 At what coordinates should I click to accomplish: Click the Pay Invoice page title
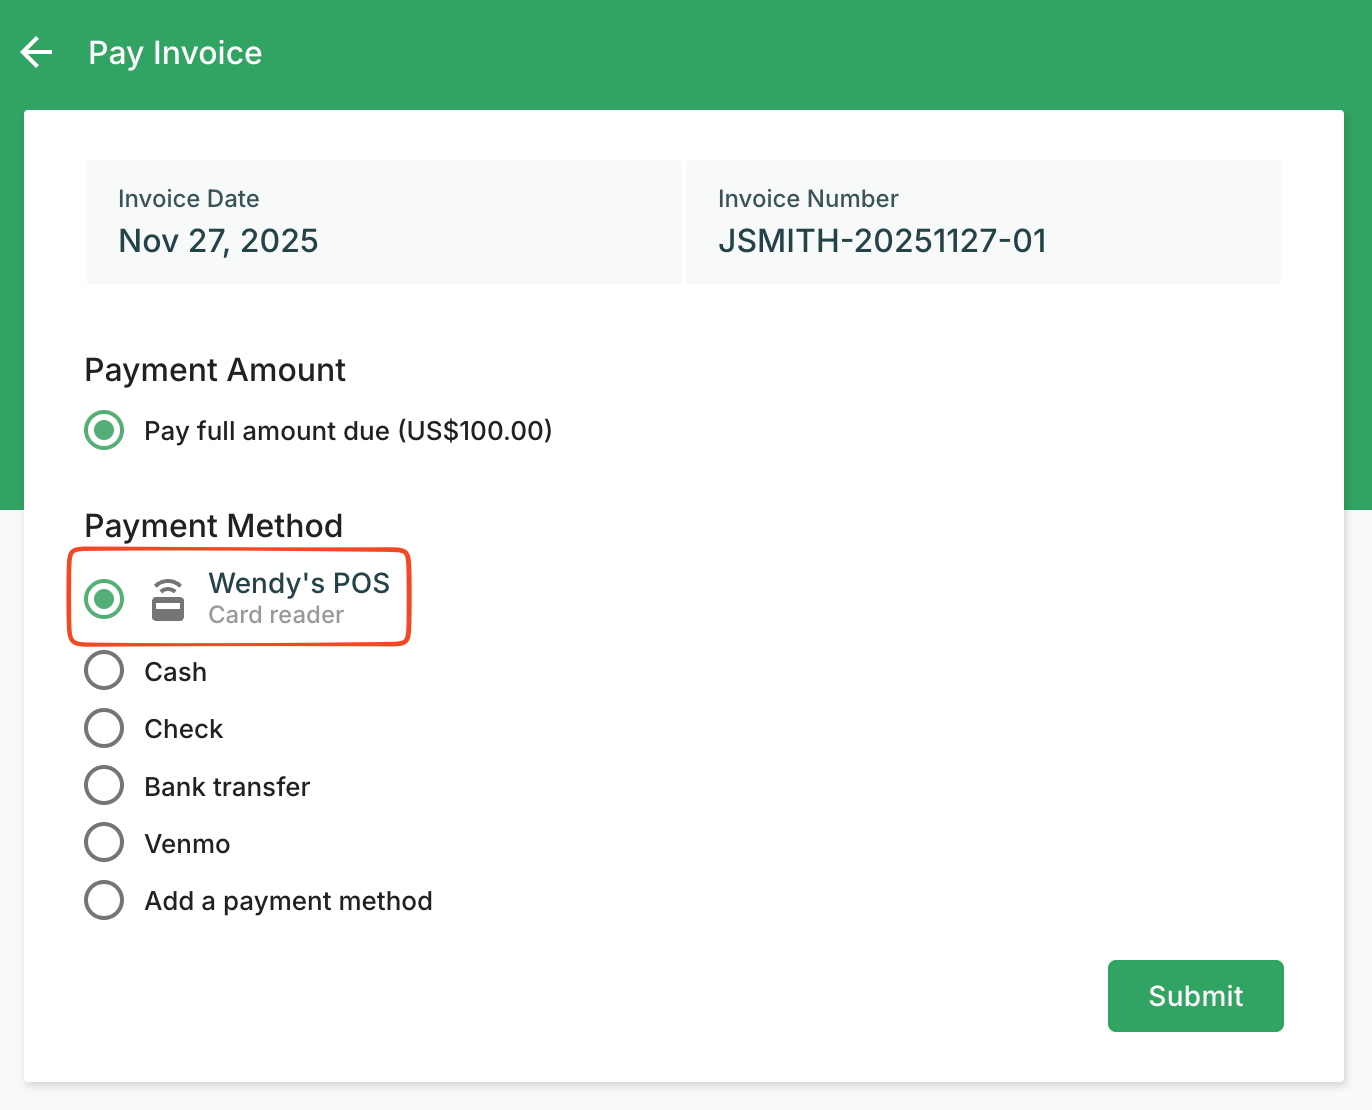(x=175, y=53)
